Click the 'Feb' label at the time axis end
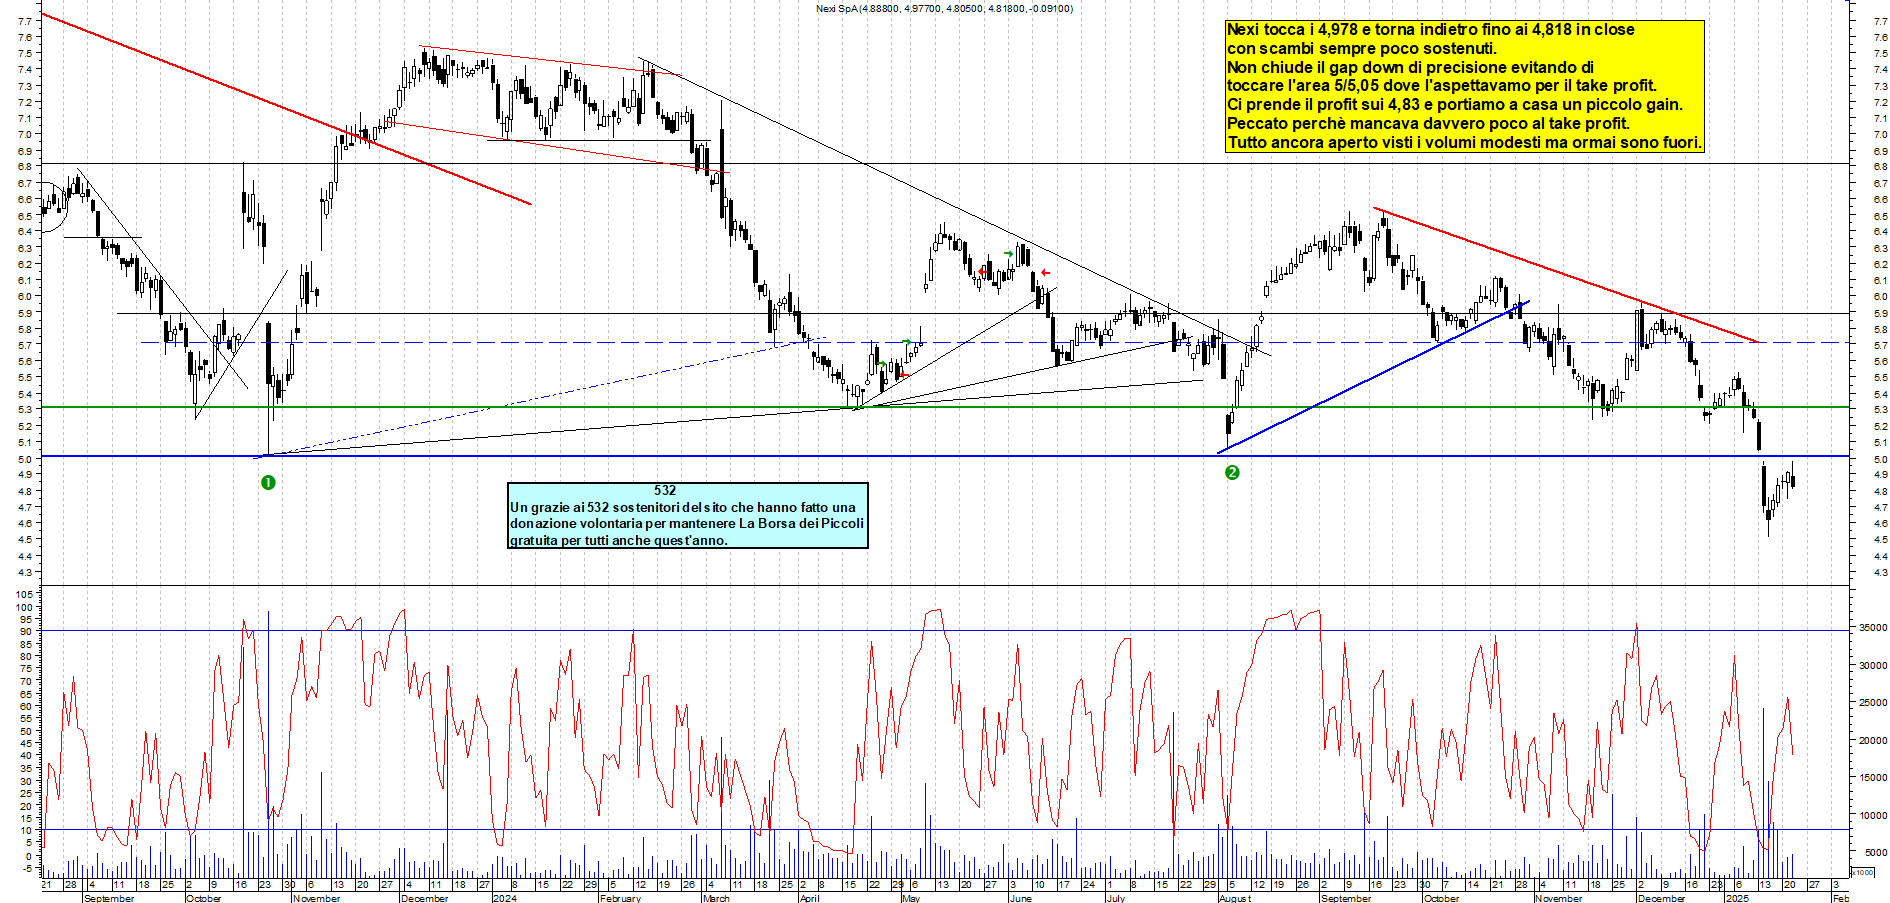Viewport: 1890px width, 903px height. [x=1840, y=898]
